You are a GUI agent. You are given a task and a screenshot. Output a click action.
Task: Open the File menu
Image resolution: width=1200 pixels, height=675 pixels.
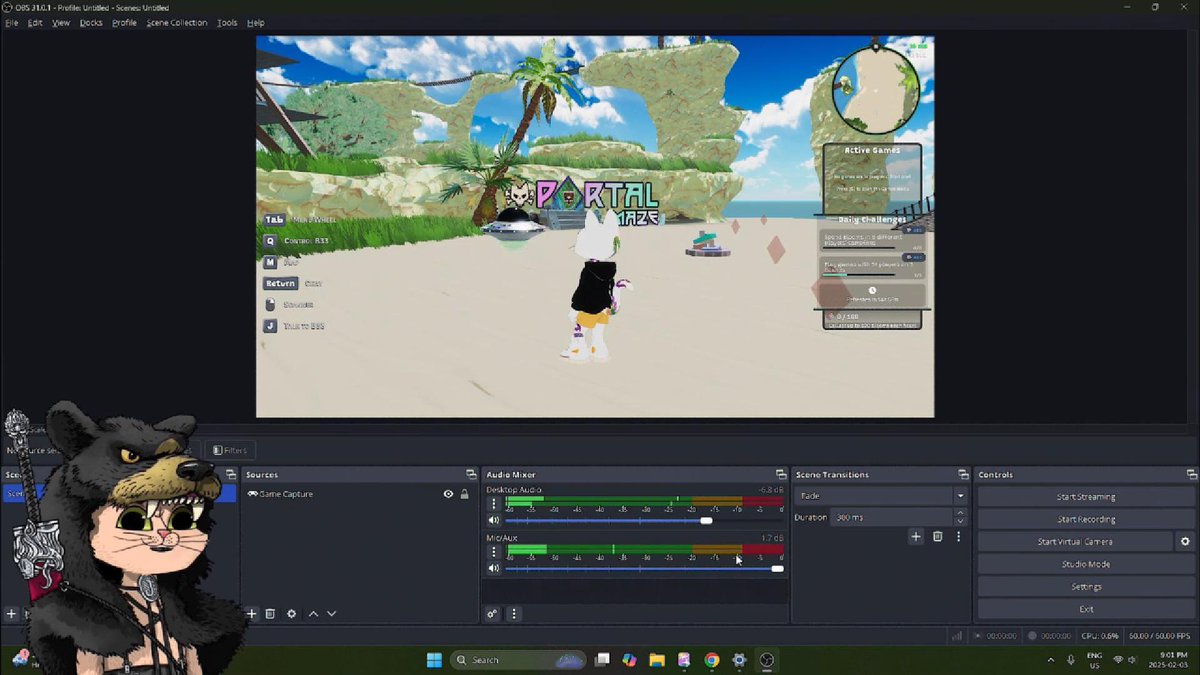coord(12,22)
